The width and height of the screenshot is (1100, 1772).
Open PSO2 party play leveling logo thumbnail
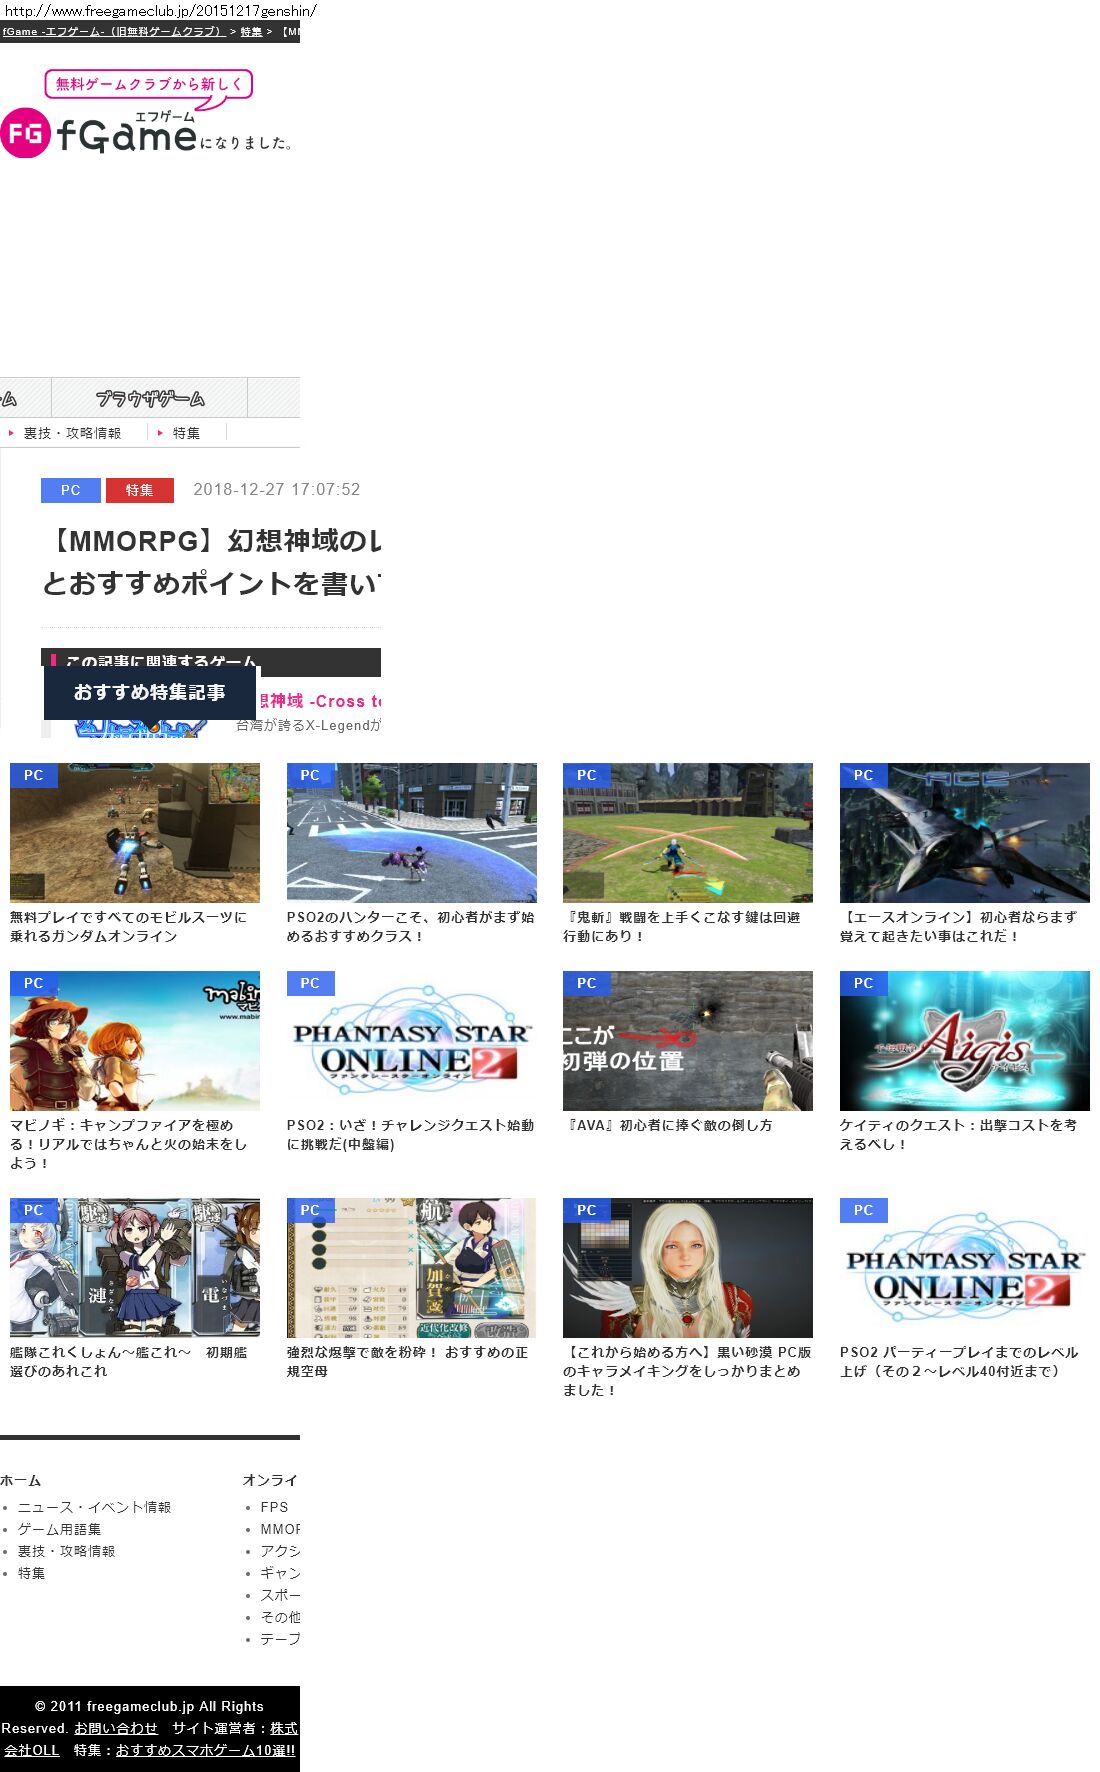(x=965, y=1268)
